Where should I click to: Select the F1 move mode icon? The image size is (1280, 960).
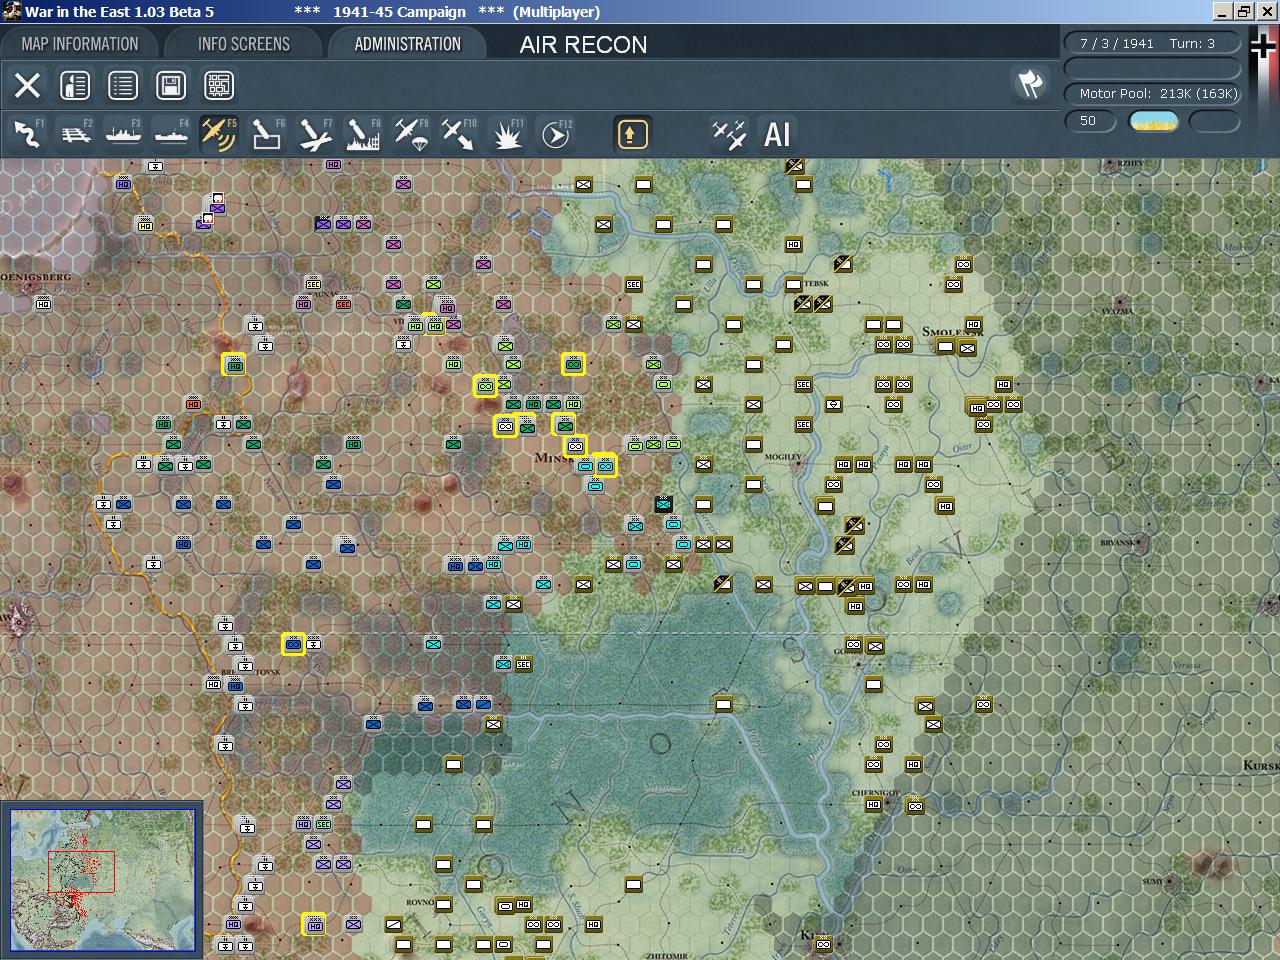pyautogui.click(x=27, y=134)
